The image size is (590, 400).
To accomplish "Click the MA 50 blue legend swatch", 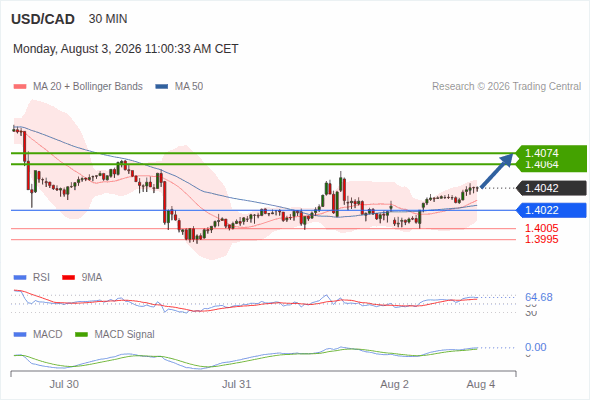I will point(162,87).
